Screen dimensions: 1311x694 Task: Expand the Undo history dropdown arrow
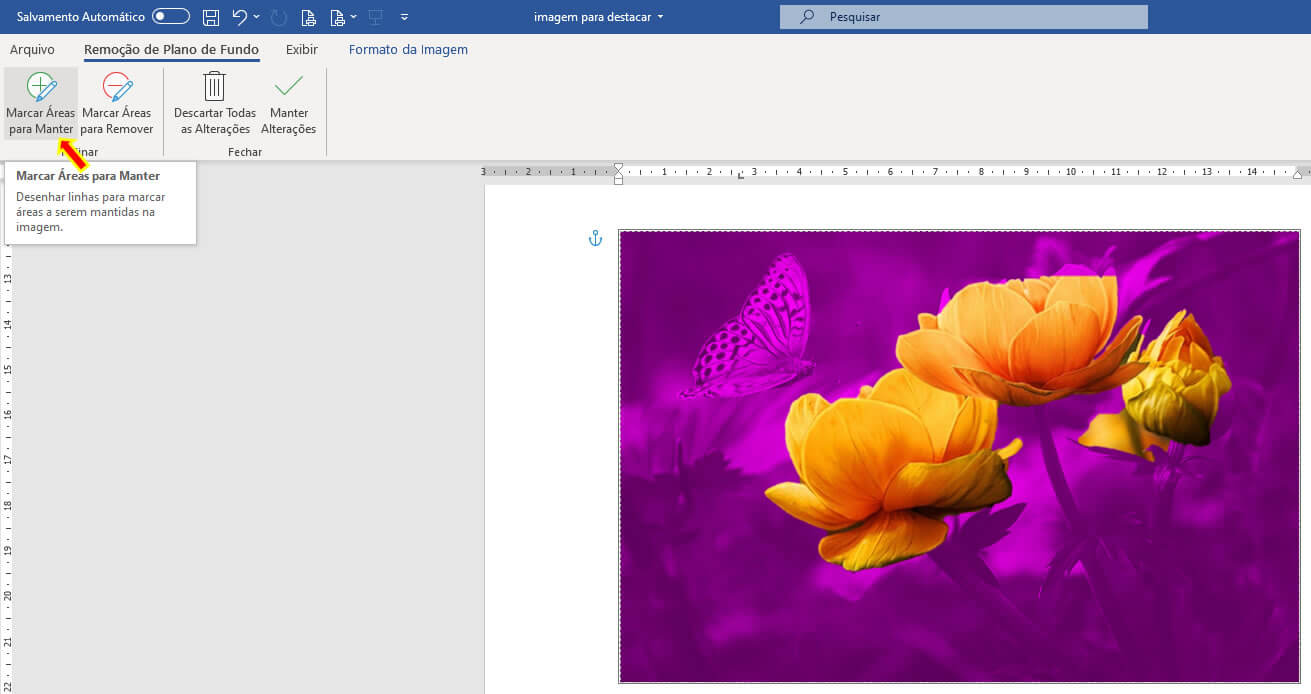click(257, 17)
